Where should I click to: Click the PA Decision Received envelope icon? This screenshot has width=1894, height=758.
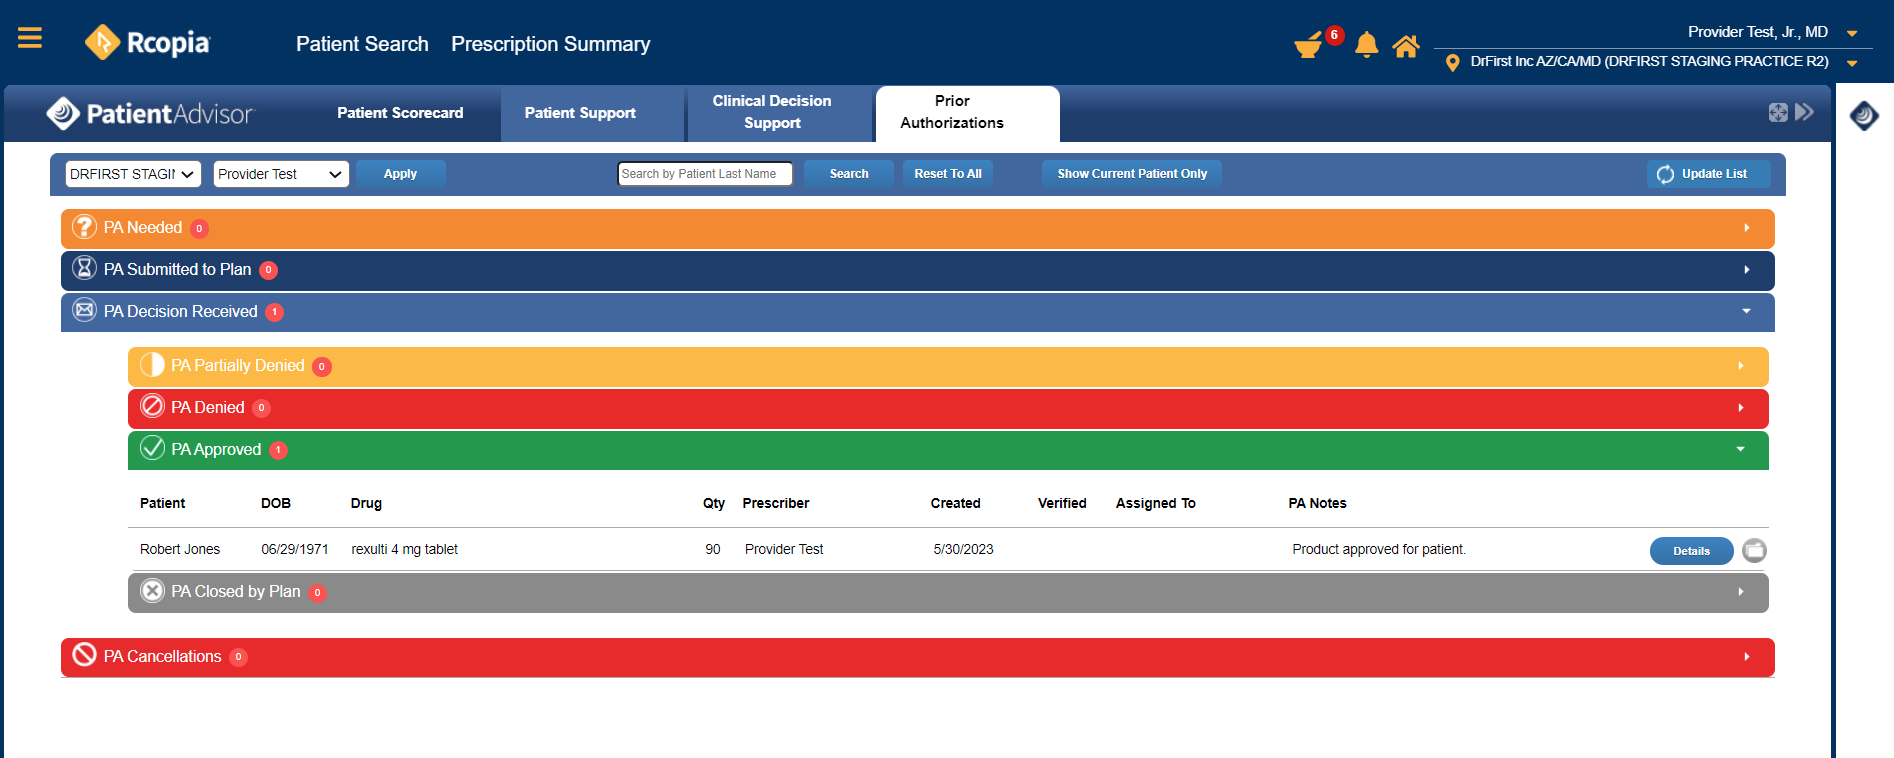click(x=85, y=310)
